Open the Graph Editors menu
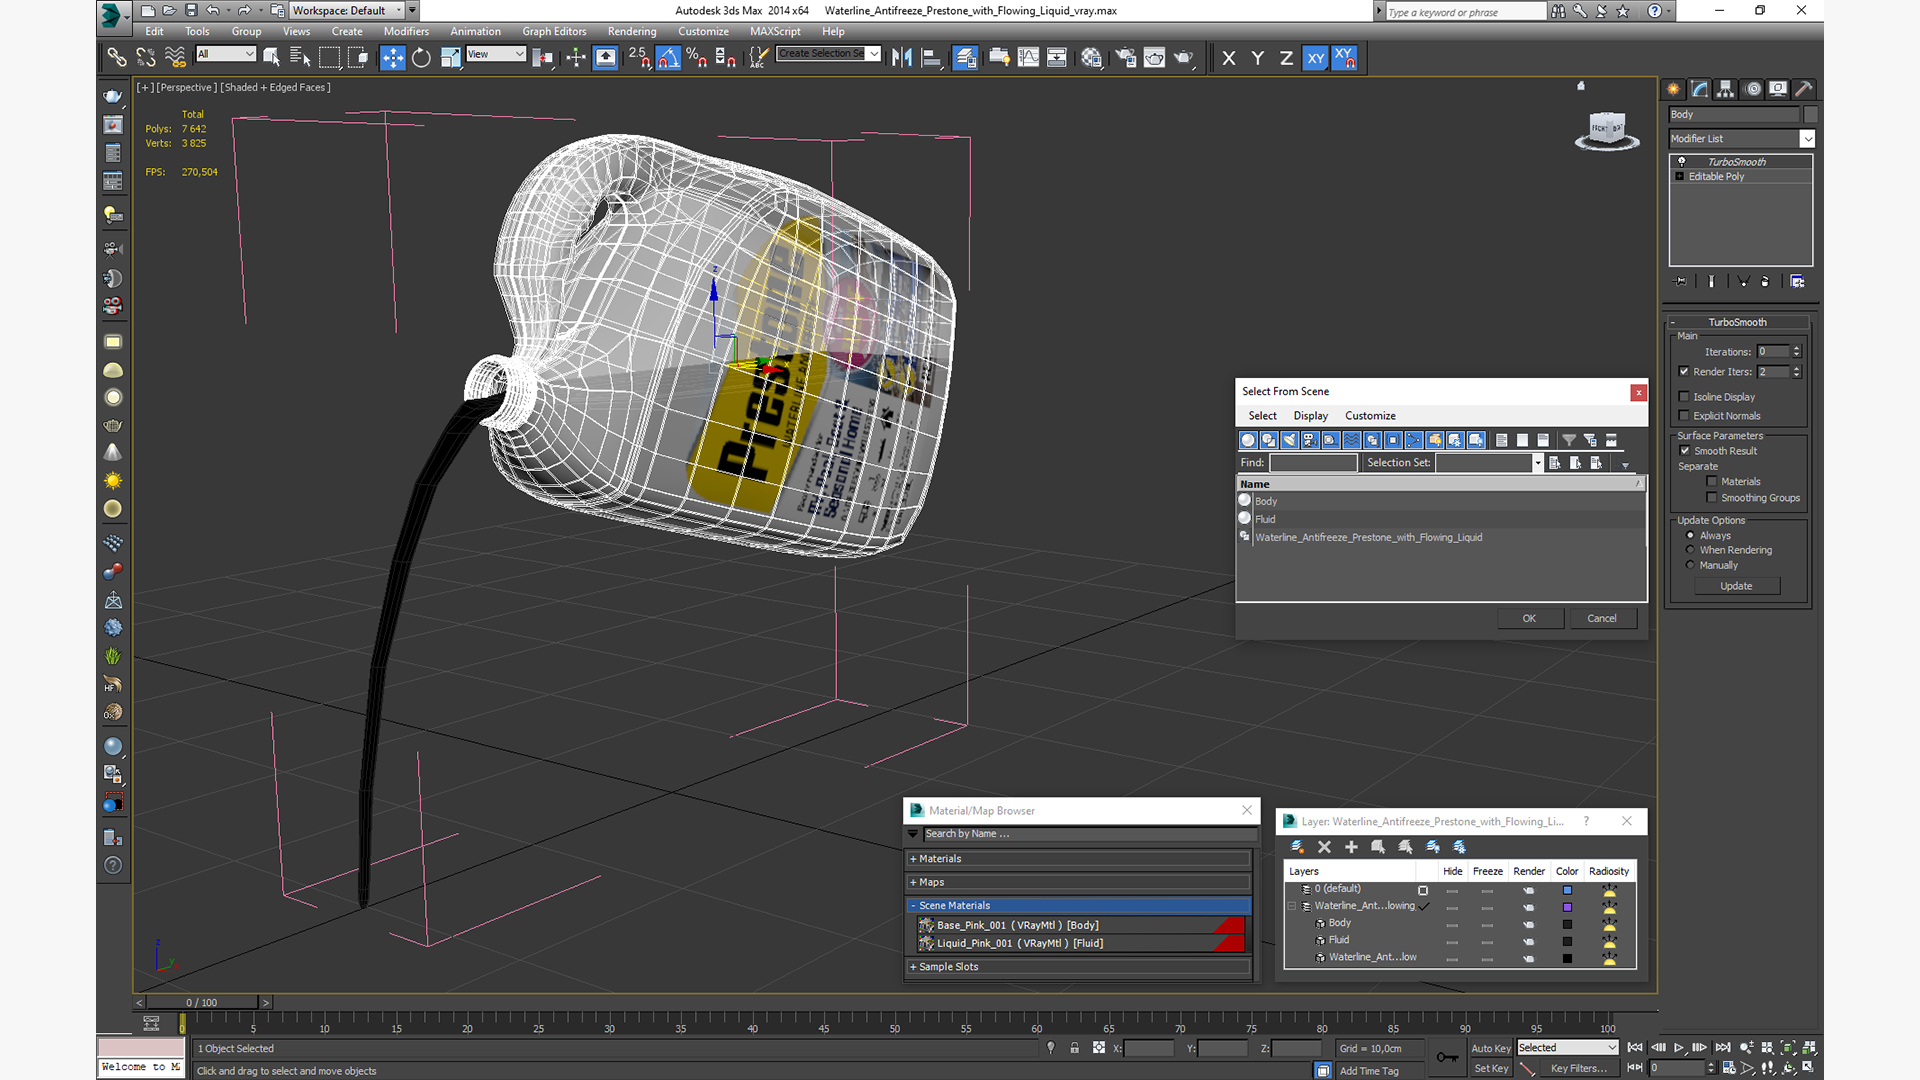Screen dimensions: 1920x1080 [x=554, y=31]
